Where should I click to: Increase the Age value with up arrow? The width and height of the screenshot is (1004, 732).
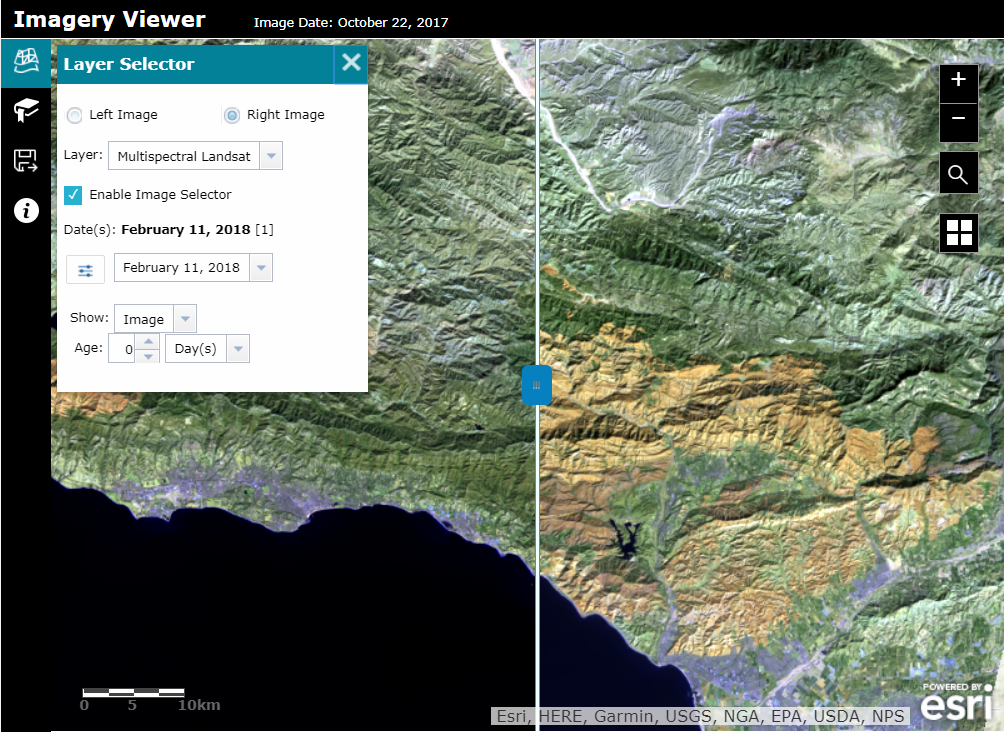click(x=148, y=341)
